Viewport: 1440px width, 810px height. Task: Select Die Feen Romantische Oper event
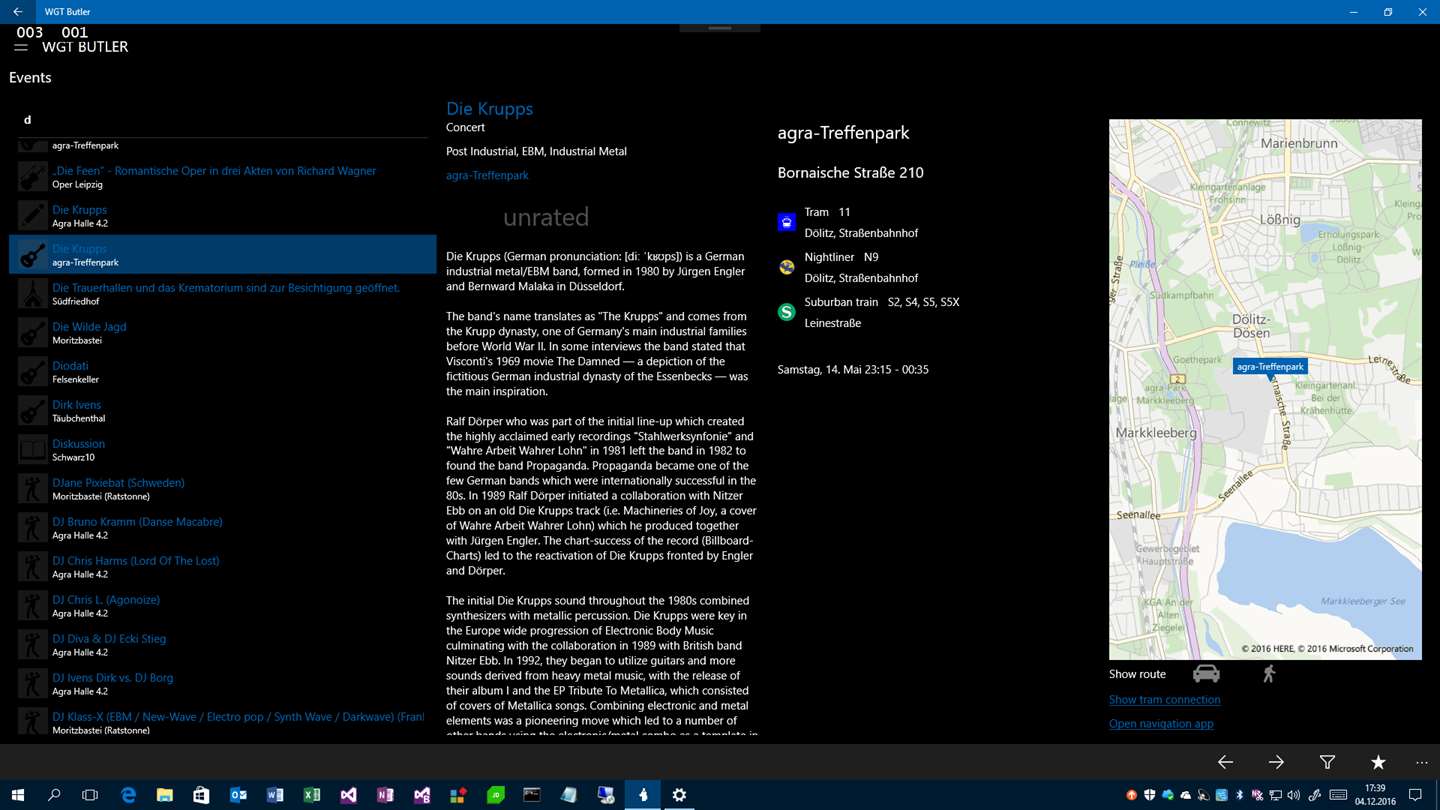223,177
